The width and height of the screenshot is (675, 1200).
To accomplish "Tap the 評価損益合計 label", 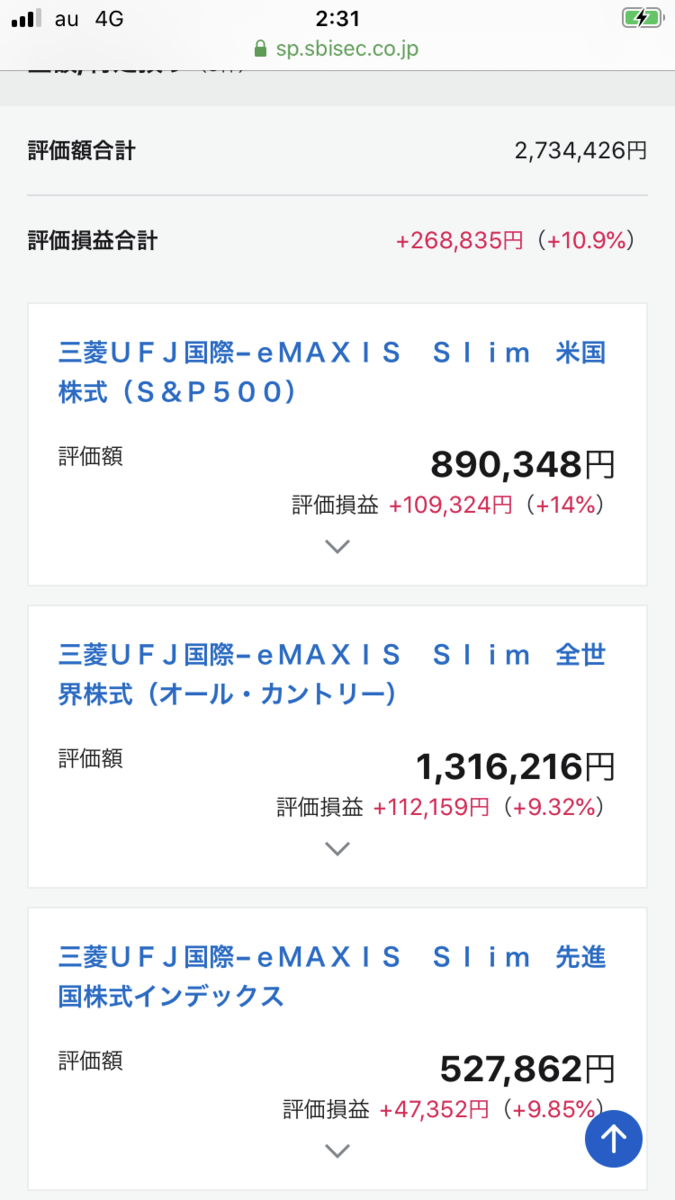I will click(x=92, y=240).
